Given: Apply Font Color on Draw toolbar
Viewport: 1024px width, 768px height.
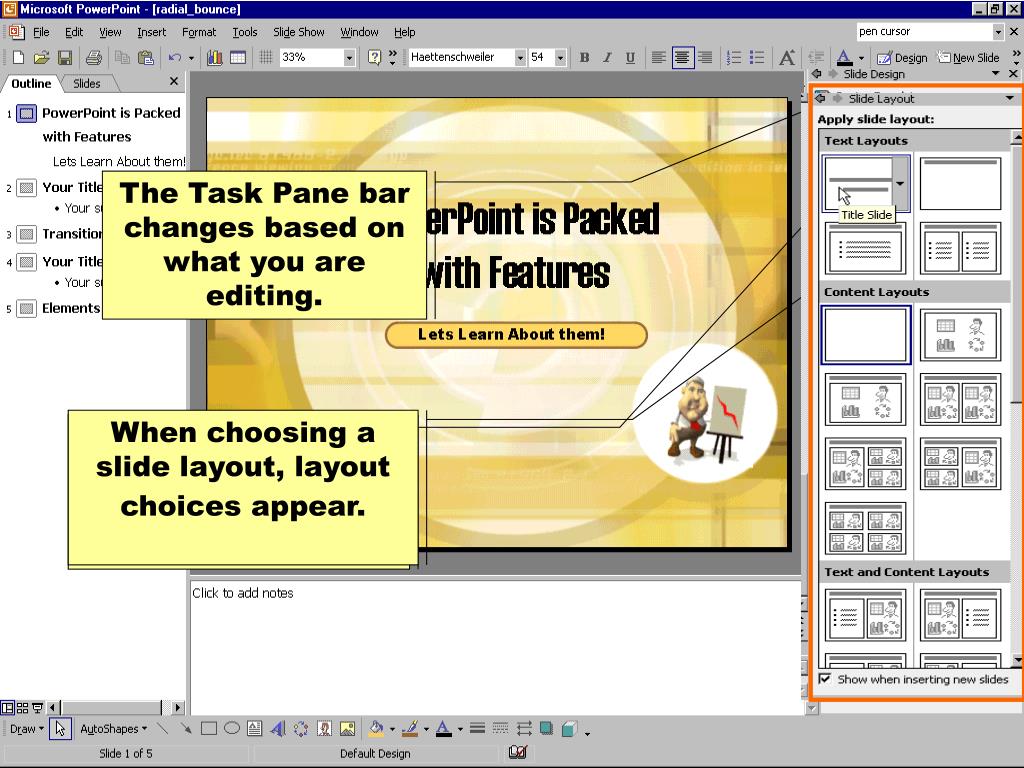Looking at the screenshot, I should pos(443,728).
